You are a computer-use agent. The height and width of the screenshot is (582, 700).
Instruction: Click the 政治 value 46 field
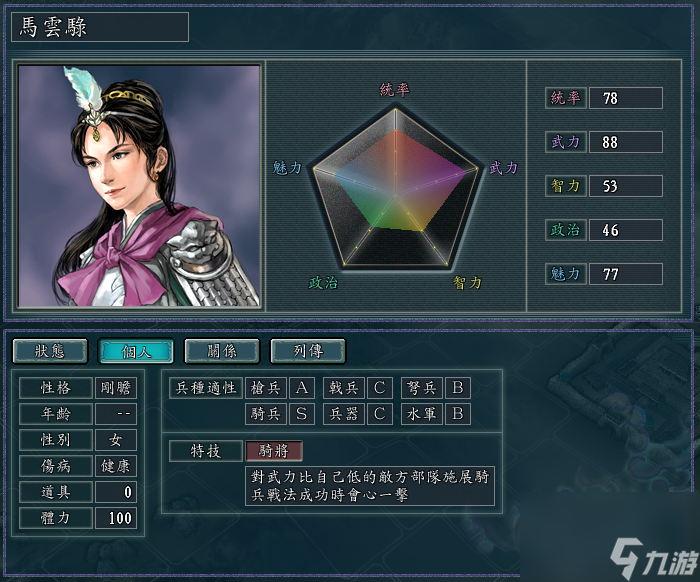(625, 230)
